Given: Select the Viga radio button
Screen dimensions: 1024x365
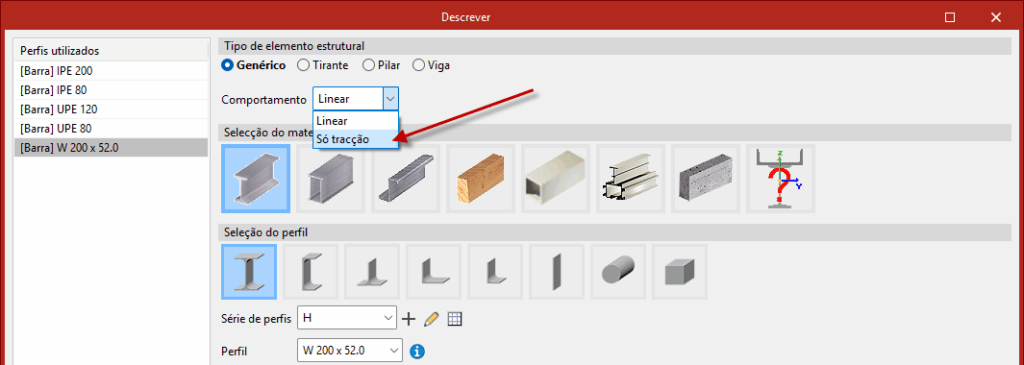Looking at the screenshot, I should point(431,65).
